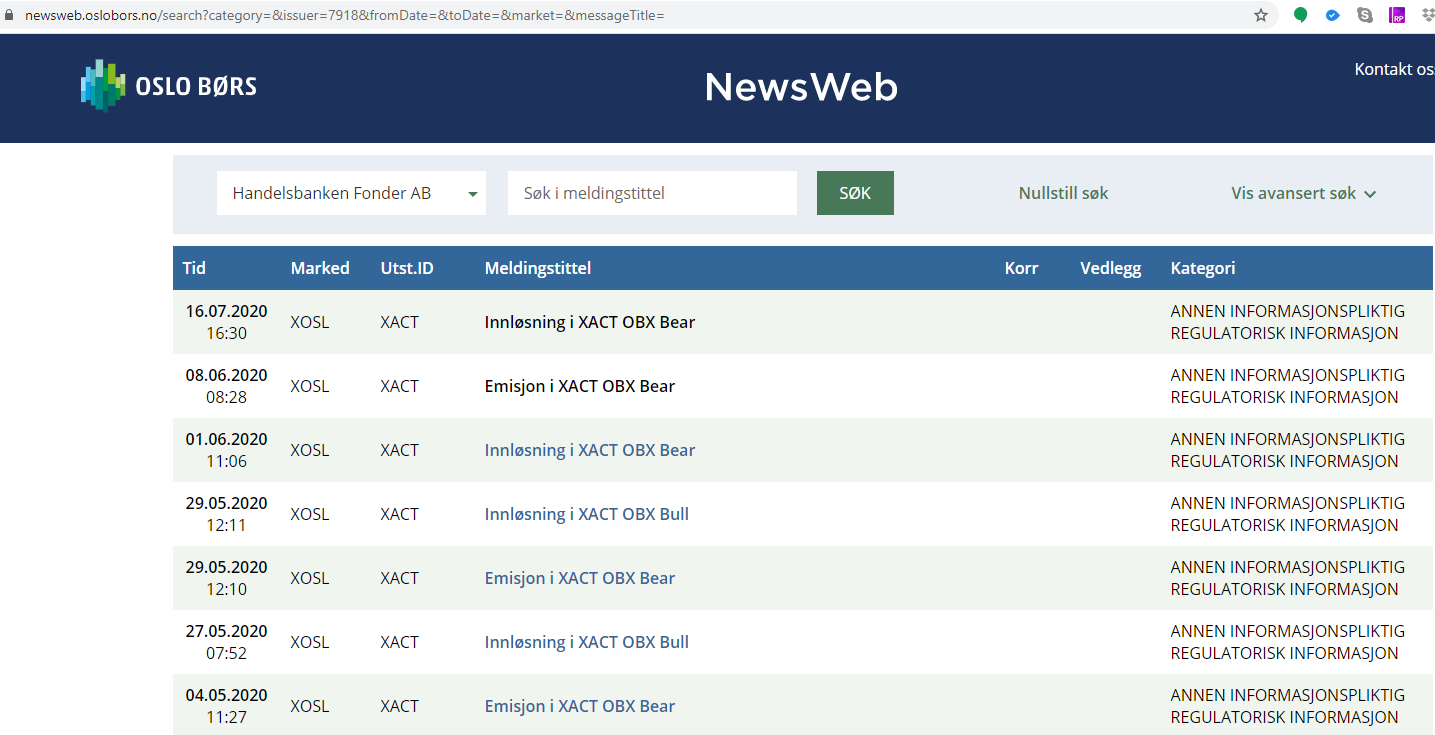Viewport: 1435px width, 735px height.
Task: Open the green Hangouts extension icon
Action: [1301, 15]
